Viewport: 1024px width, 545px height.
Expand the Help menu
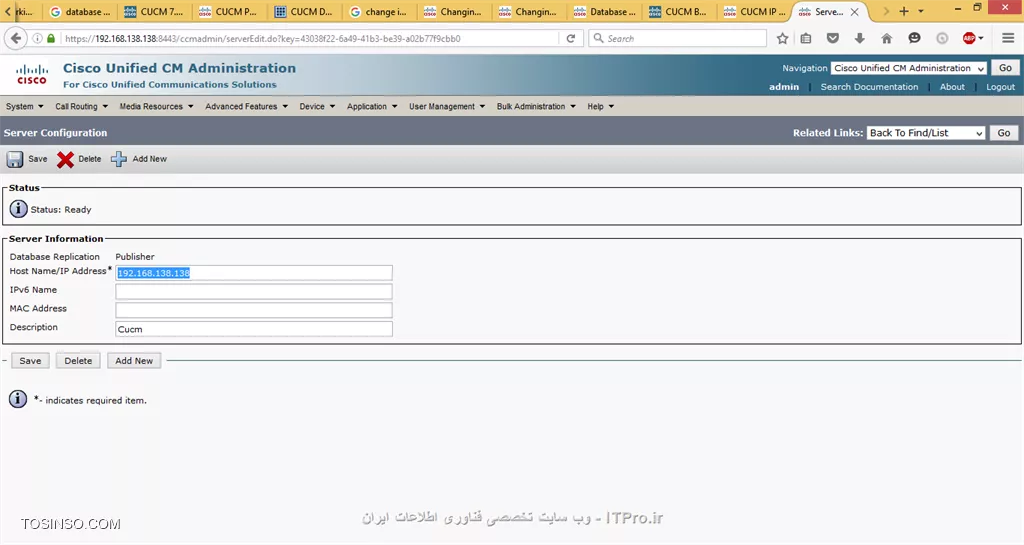click(600, 106)
